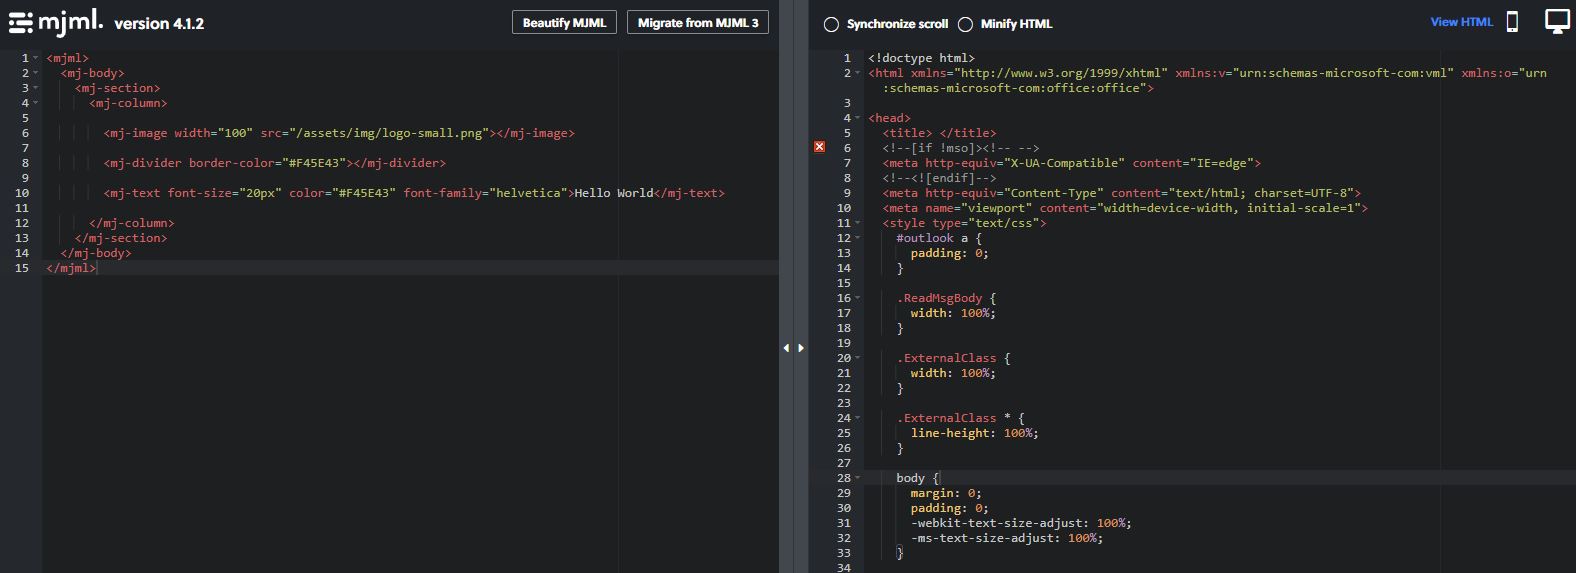The image size is (1576, 573).
Task: Click the line-height: 100% declaration
Action: [975, 433]
